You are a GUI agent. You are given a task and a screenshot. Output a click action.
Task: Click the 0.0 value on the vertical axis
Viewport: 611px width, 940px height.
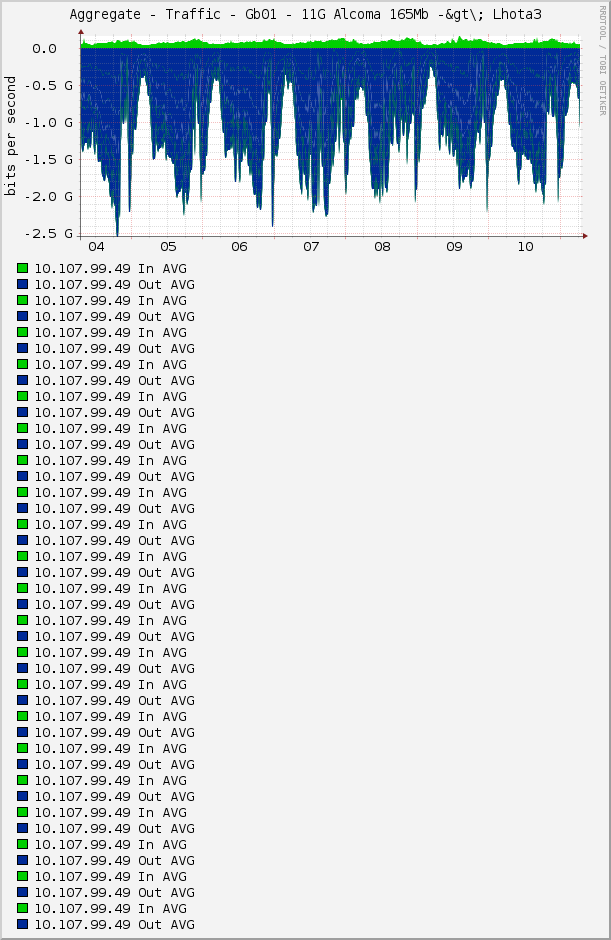point(44,49)
